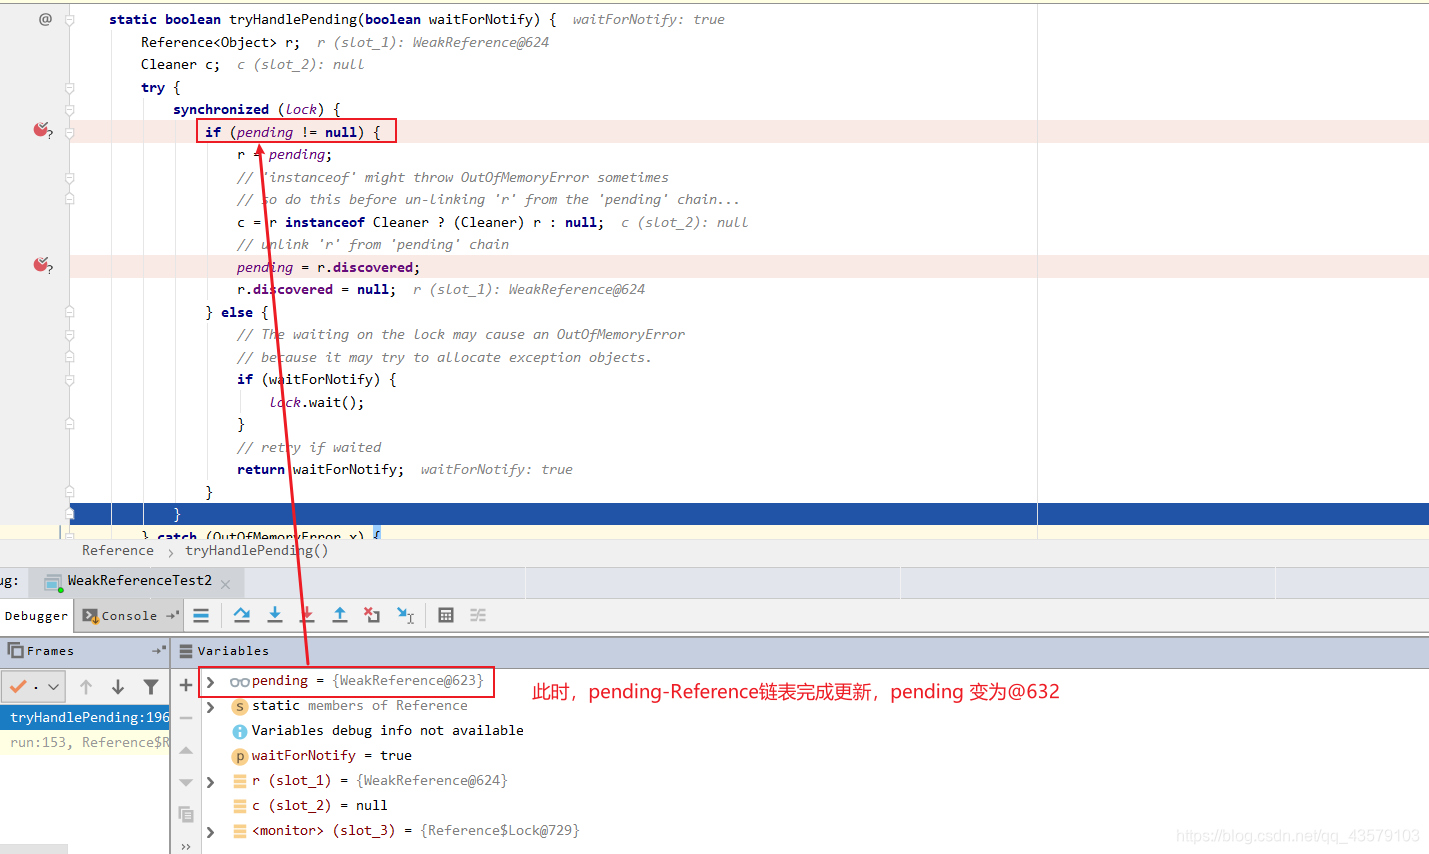
Task: Select previous frame with up arrow
Action: (86, 687)
